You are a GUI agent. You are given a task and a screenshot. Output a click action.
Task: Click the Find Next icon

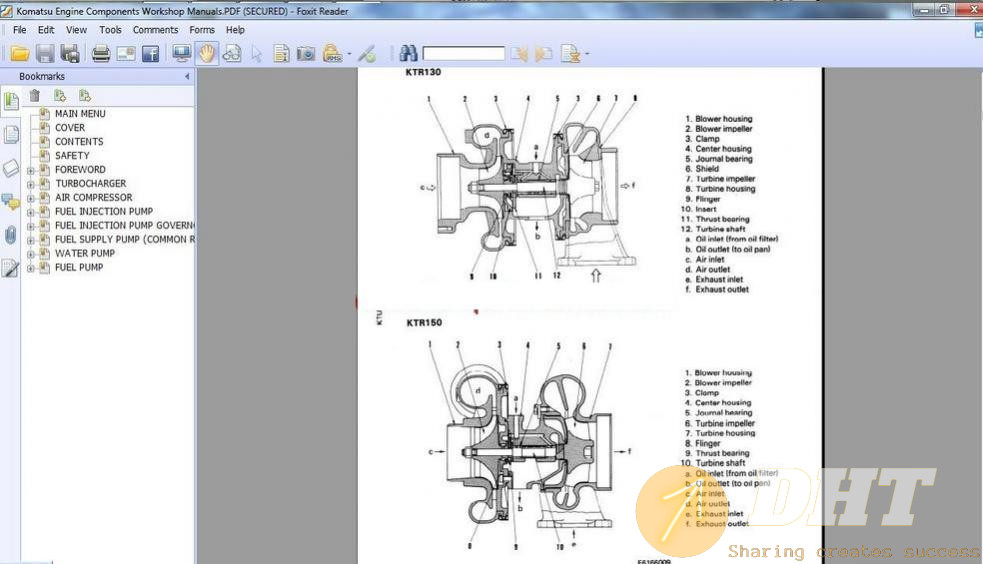(x=544, y=54)
